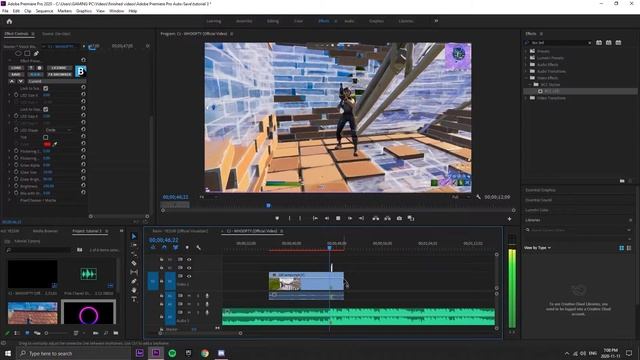Select the Selection arrow tool

pyautogui.click(x=133, y=236)
